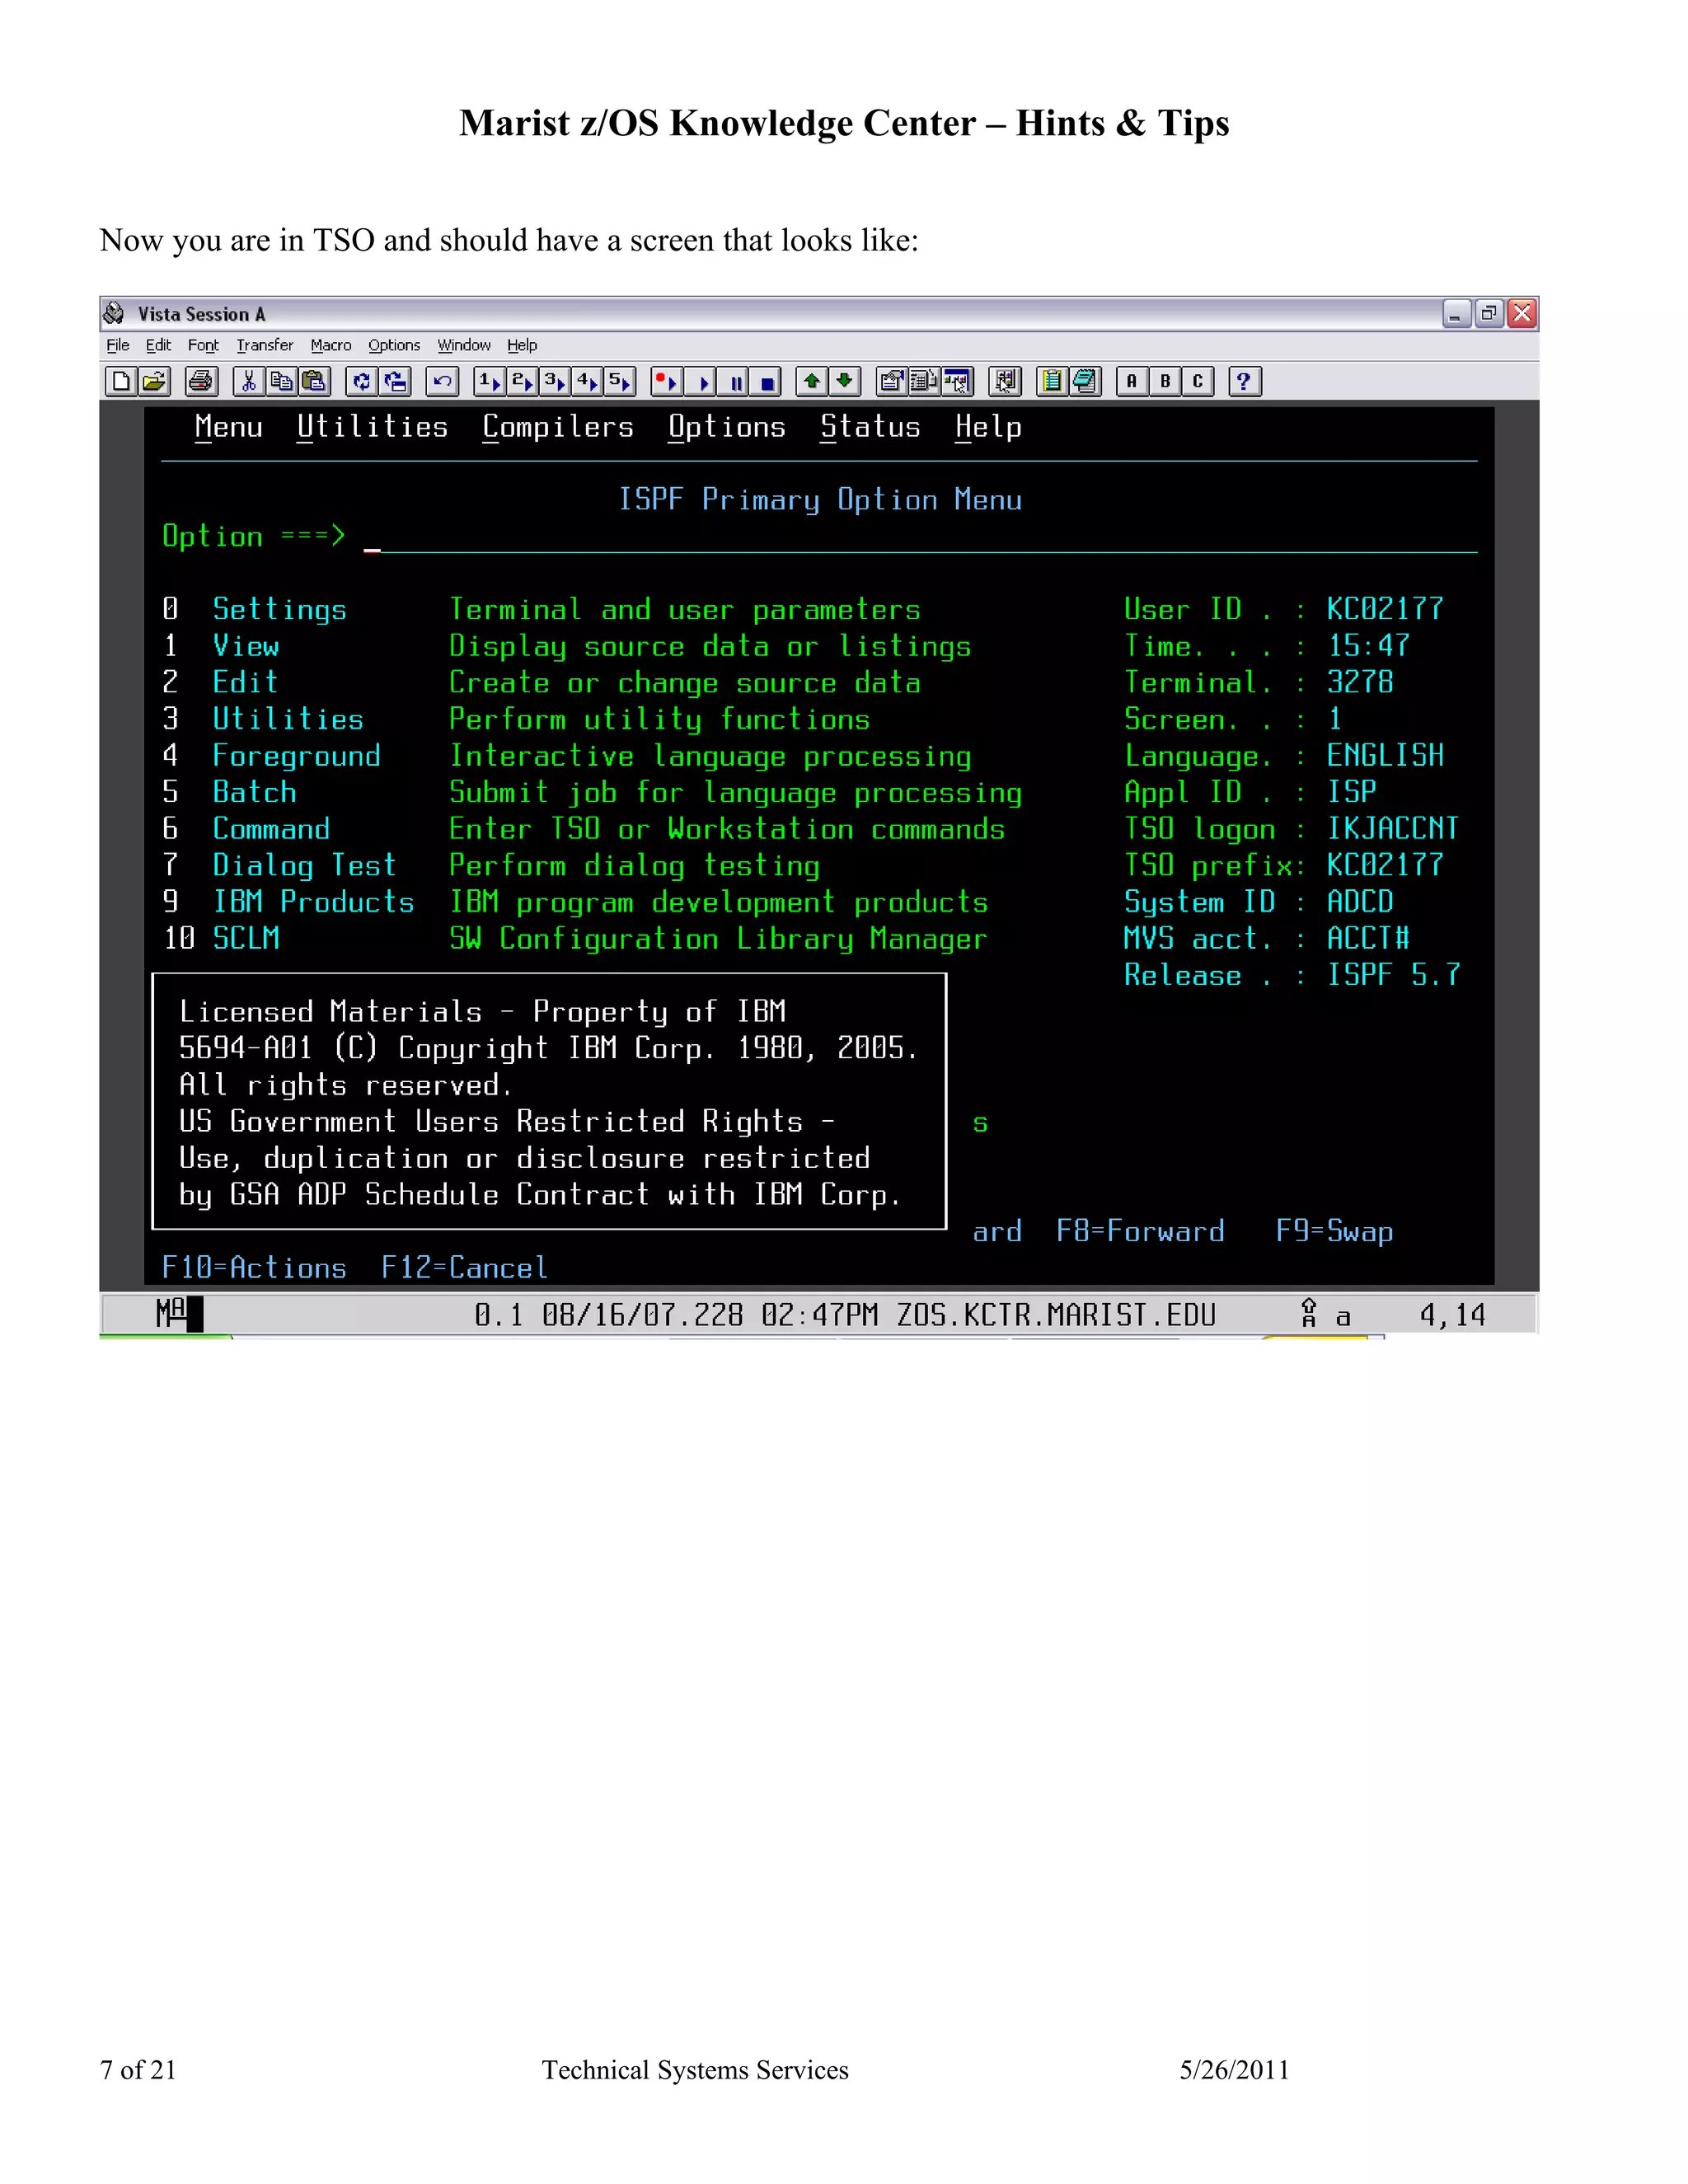Click the F12=Cancel key label
This screenshot has width=1688, height=2184.
465,1268
